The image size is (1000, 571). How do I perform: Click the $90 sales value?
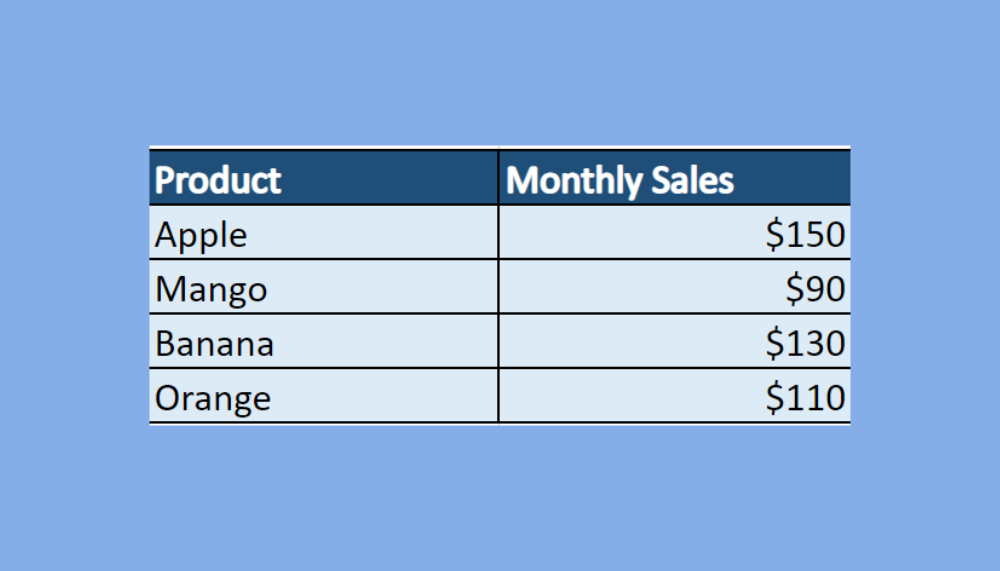tap(815, 290)
